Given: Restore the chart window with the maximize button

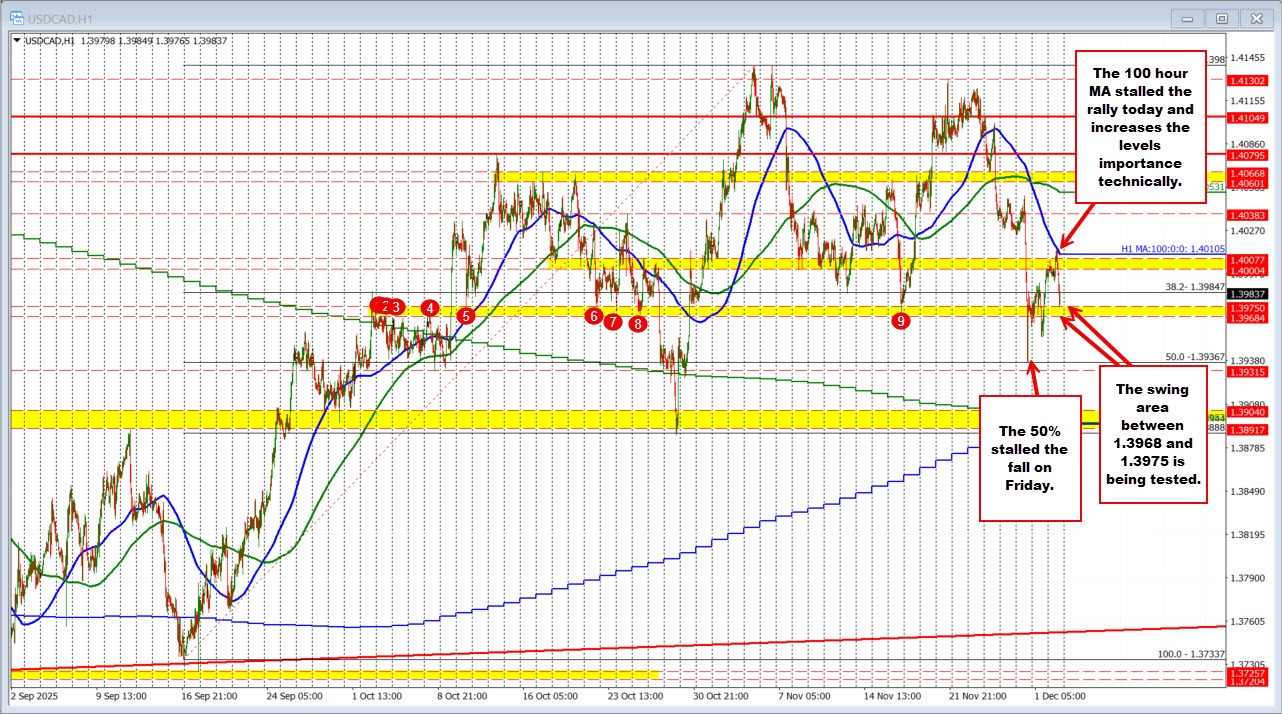Looking at the screenshot, I should [x=1222, y=17].
